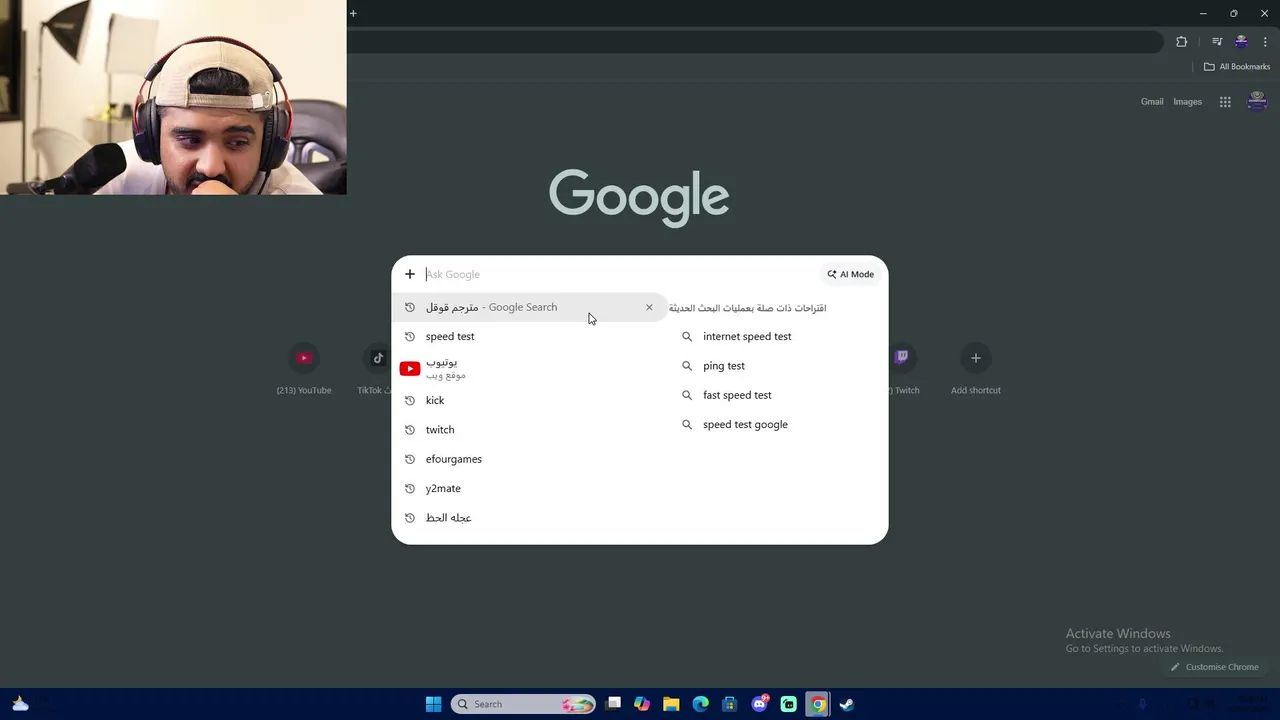Open the Gmail link
Image resolution: width=1280 pixels, height=720 pixels.
coord(1152,102)
